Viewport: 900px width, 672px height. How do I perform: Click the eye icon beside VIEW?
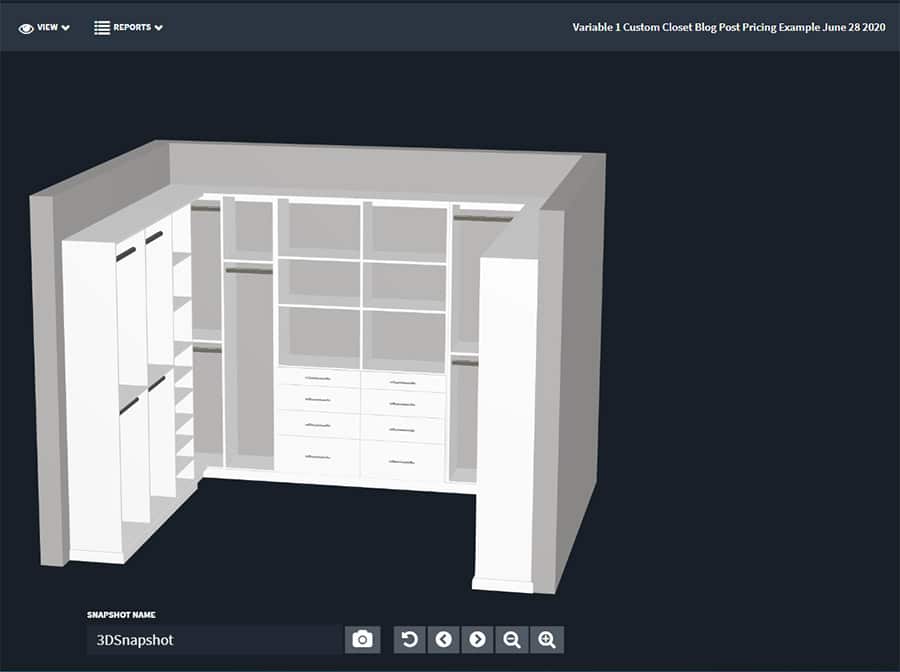[x=26, y=28]
